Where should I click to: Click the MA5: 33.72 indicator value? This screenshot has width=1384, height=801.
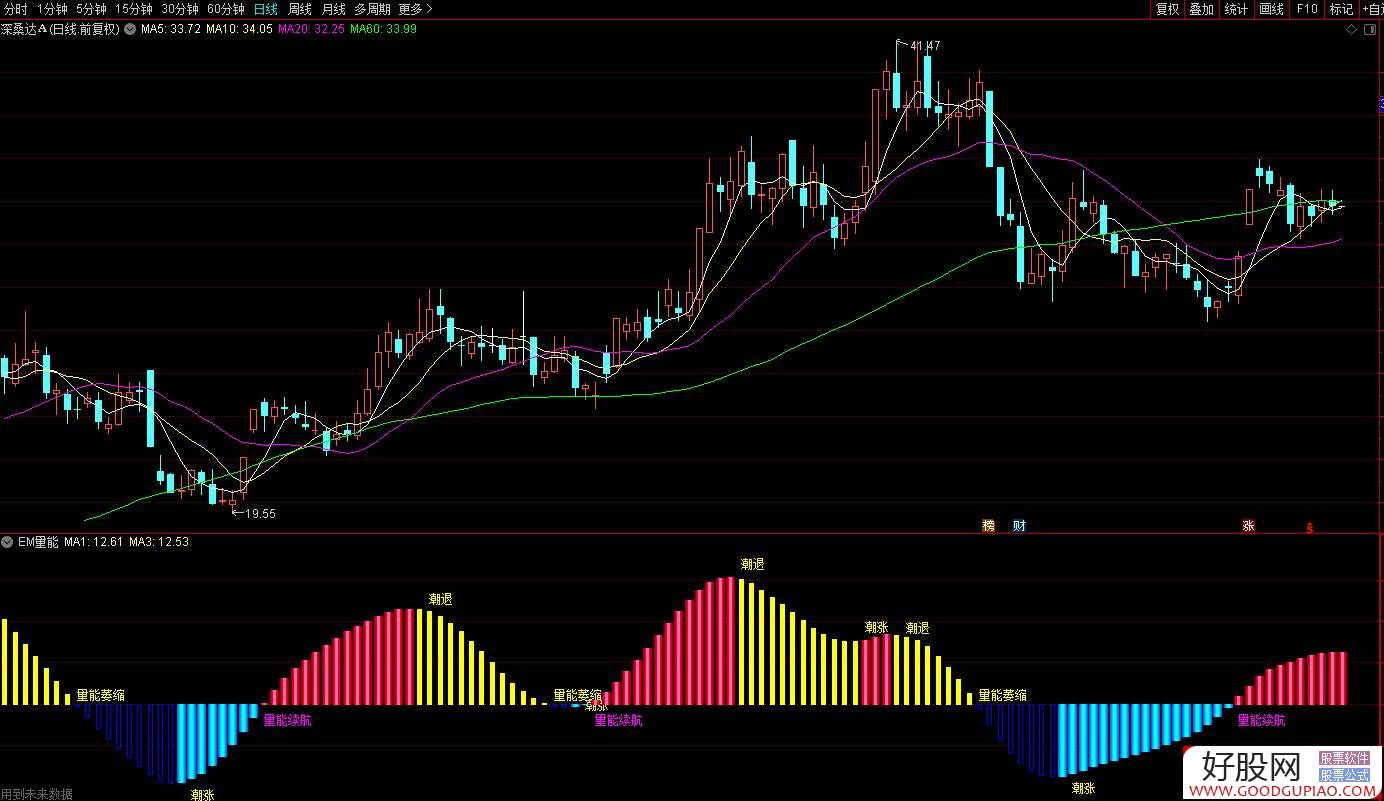(170, 29)
